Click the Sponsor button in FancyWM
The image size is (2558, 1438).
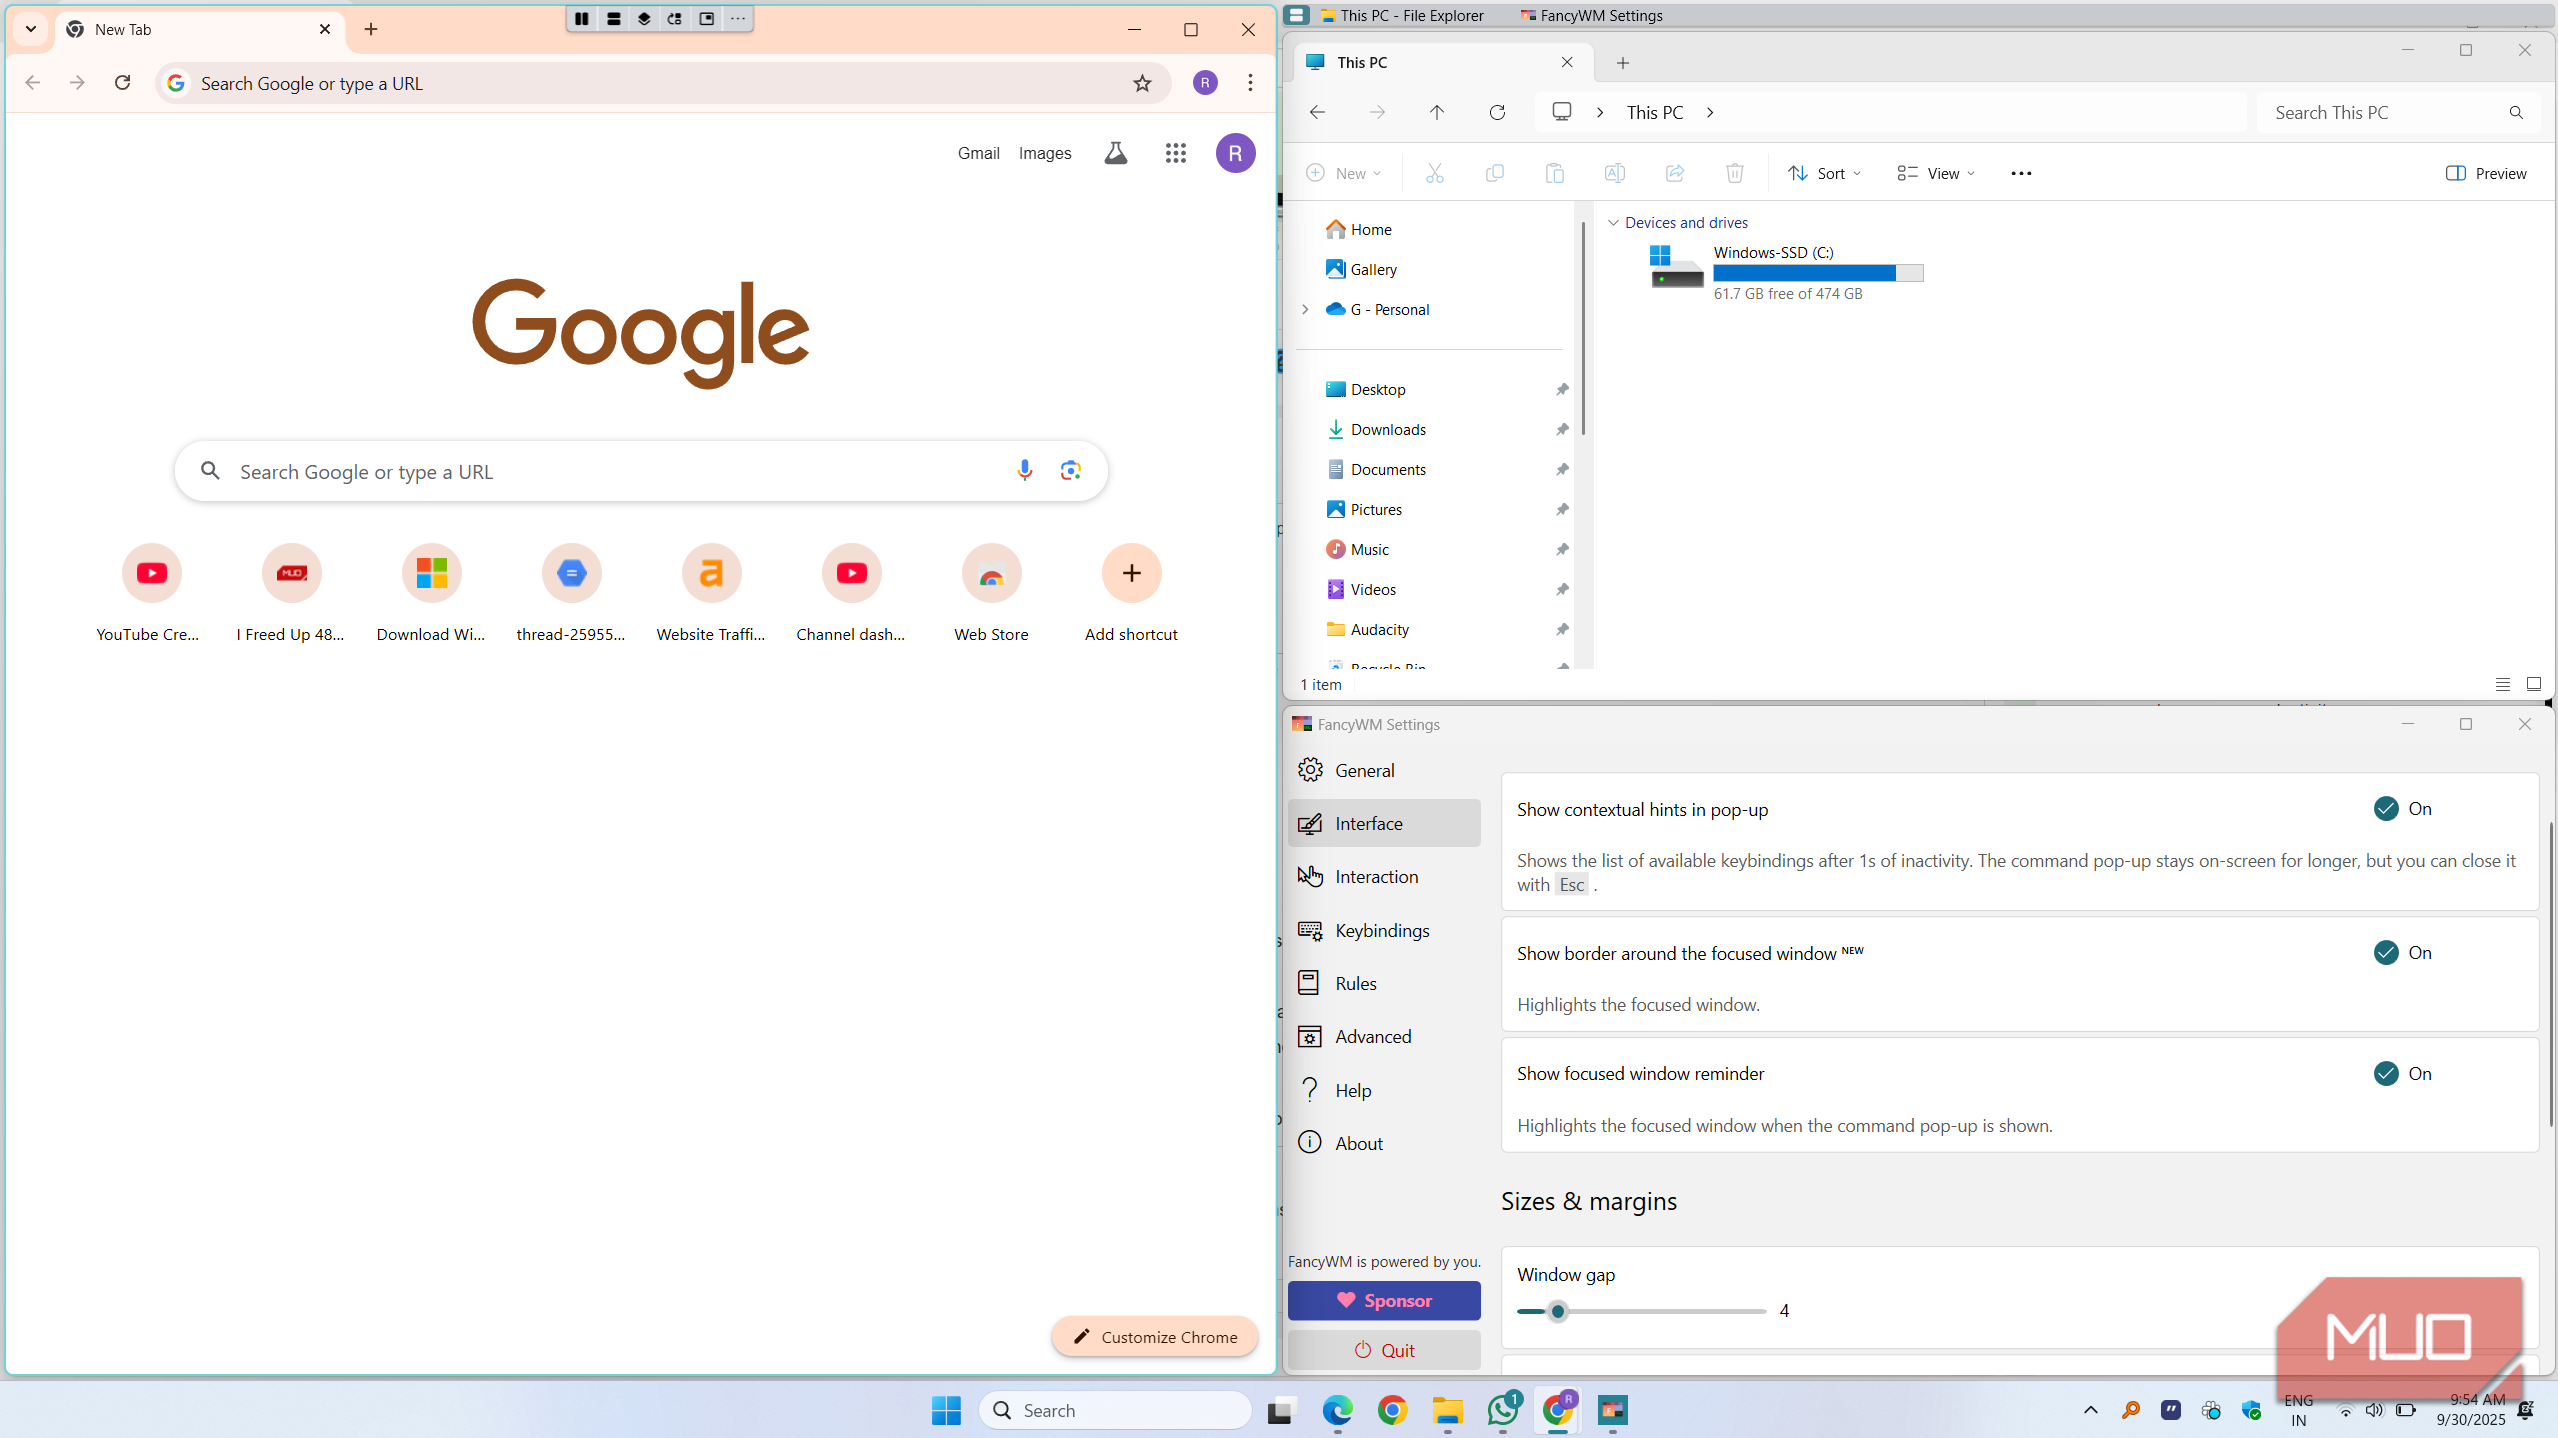coord(1384,1301)
